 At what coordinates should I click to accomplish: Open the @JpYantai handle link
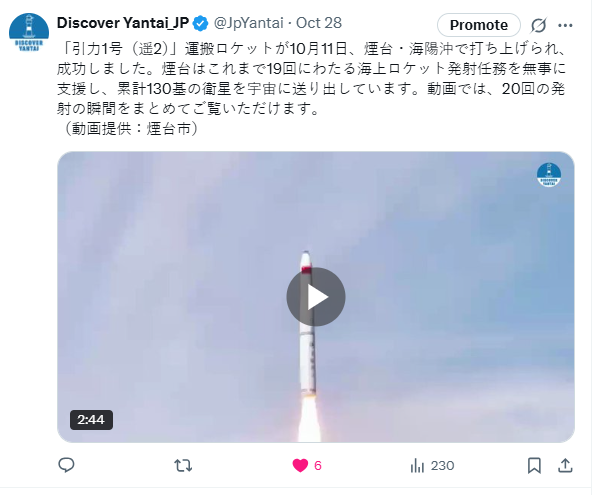[249, 23]
